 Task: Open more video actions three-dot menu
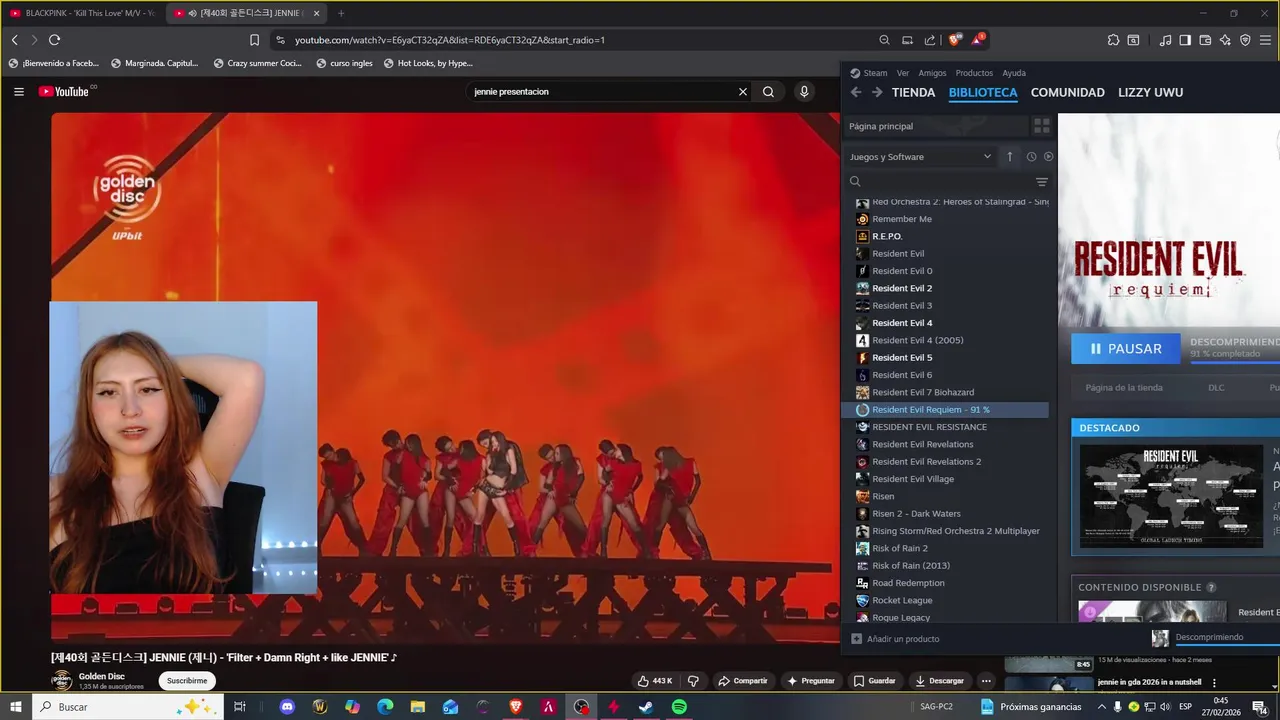pyautogui.click(x=986, y=681)
